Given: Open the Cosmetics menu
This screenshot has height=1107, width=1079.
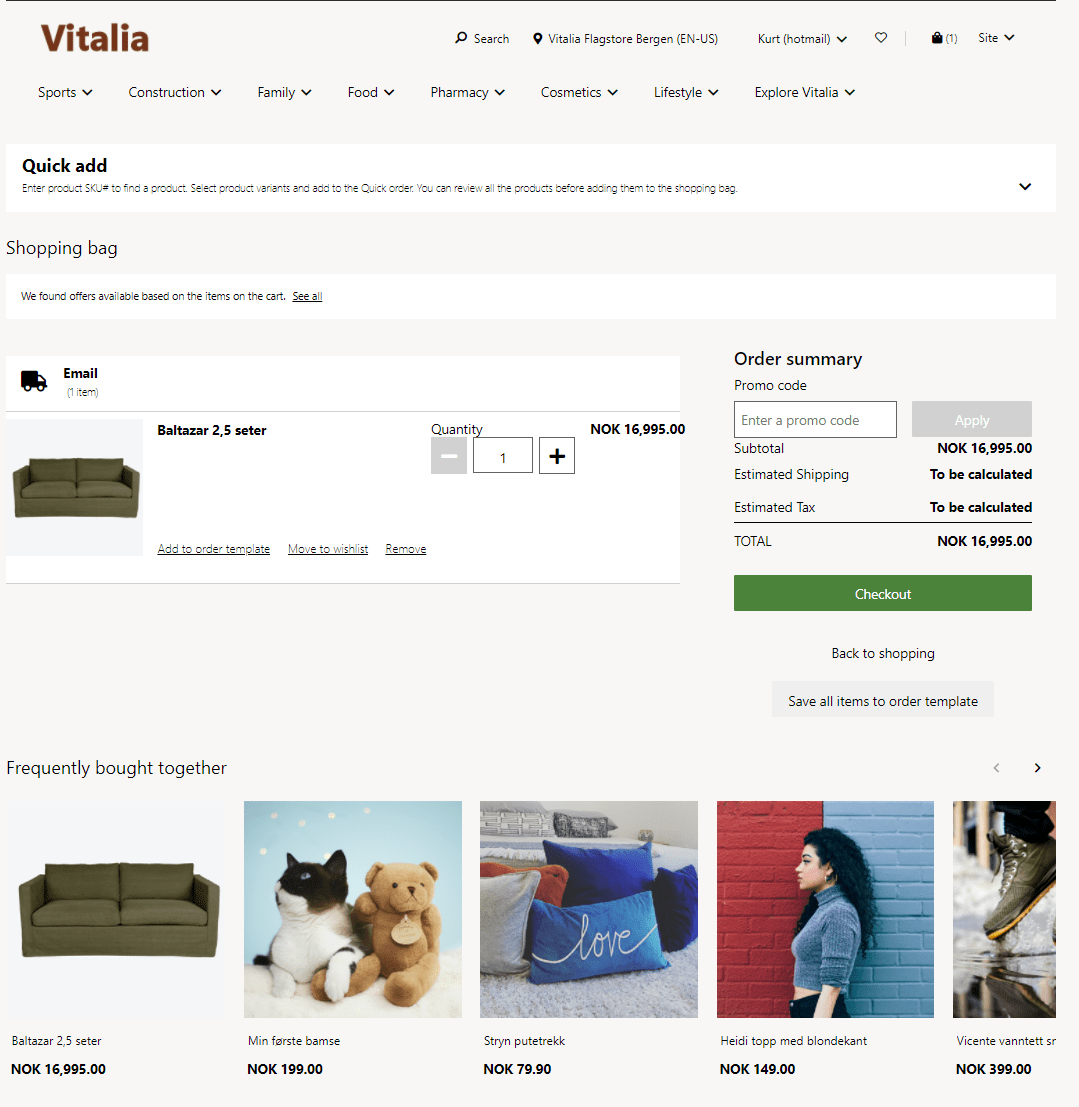Looking at the screenshot, I should coord(579,92).
